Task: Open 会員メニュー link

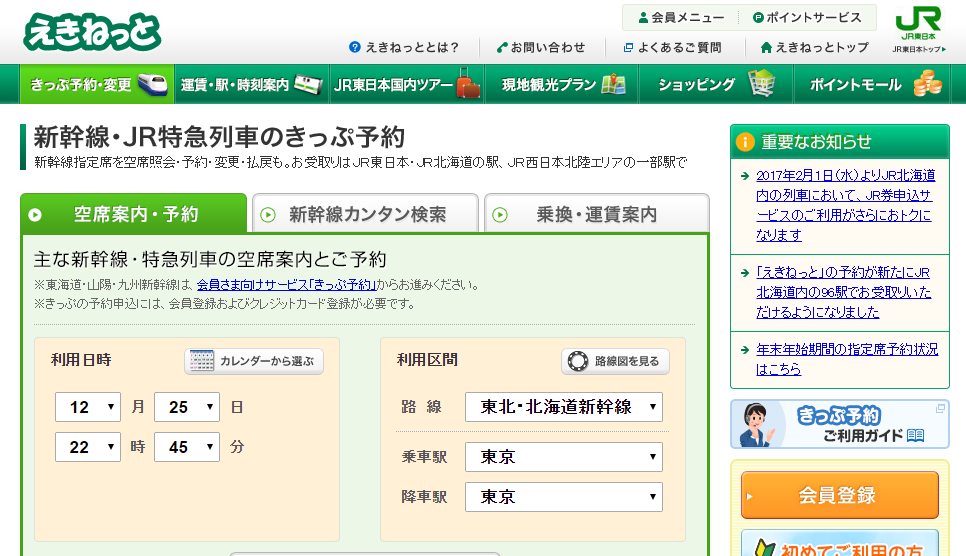Action: coord(681,18)
